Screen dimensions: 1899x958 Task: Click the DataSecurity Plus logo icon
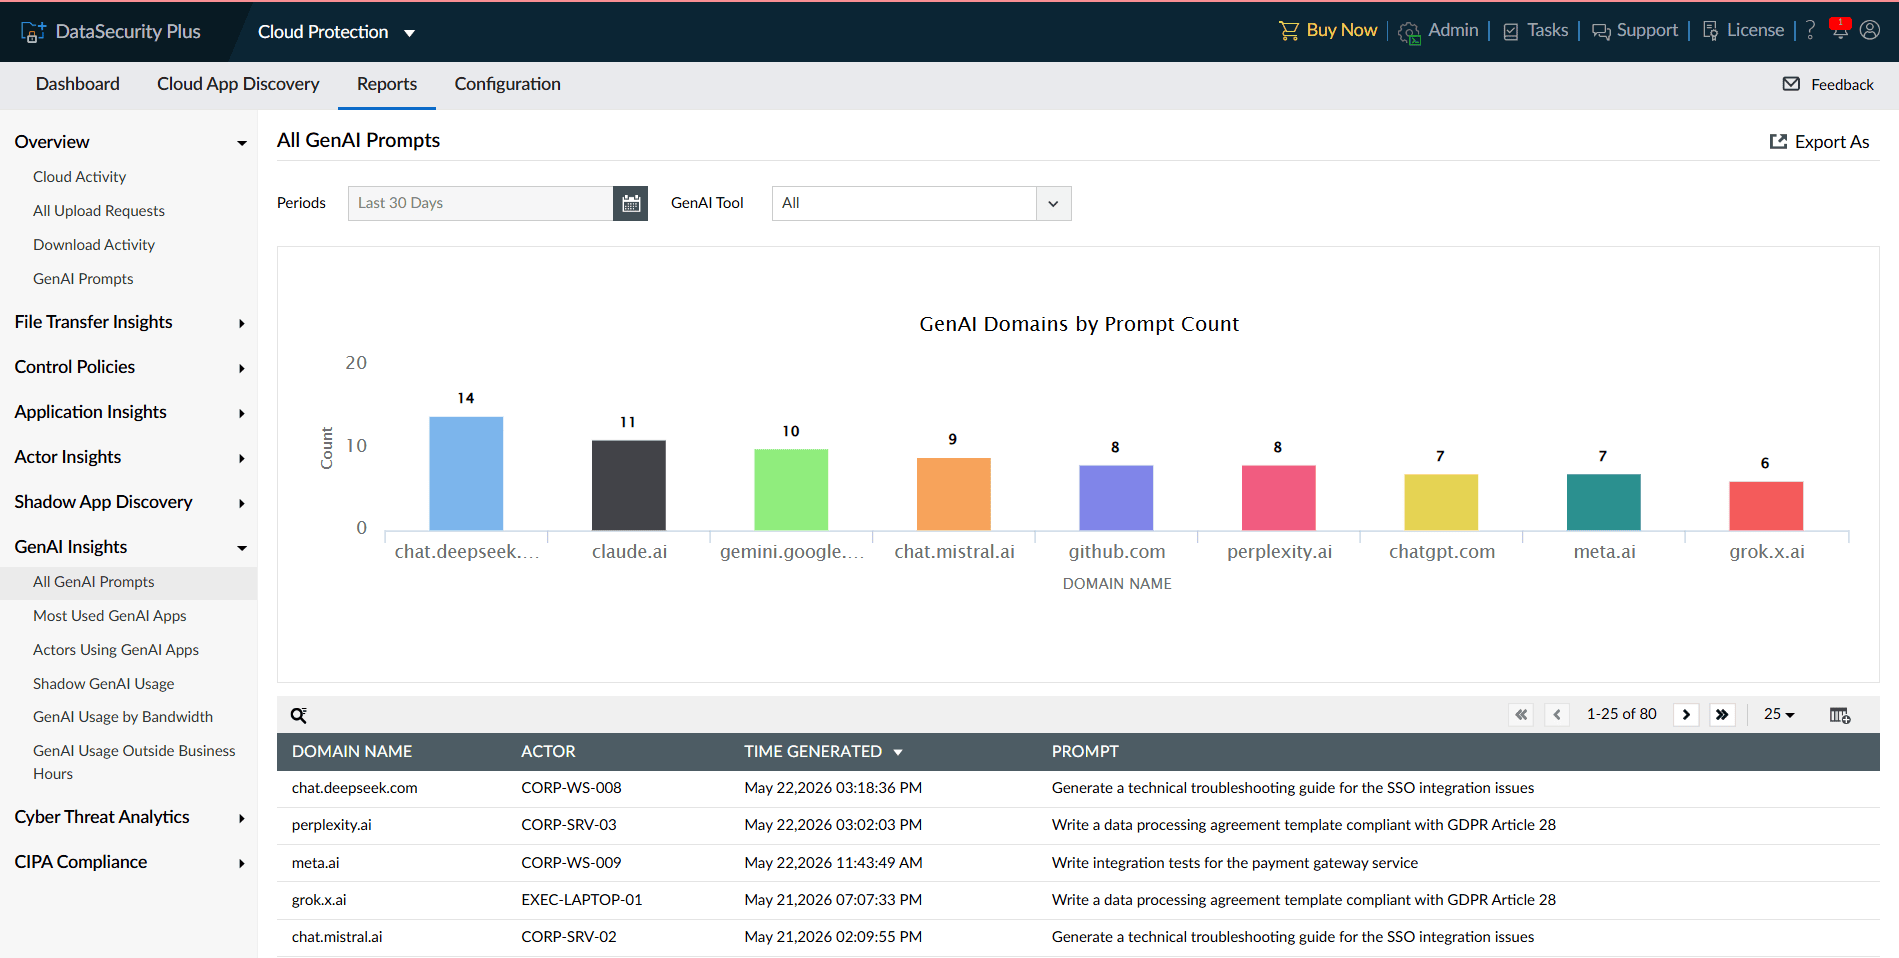pyautogui.click(x=33, y=32)
